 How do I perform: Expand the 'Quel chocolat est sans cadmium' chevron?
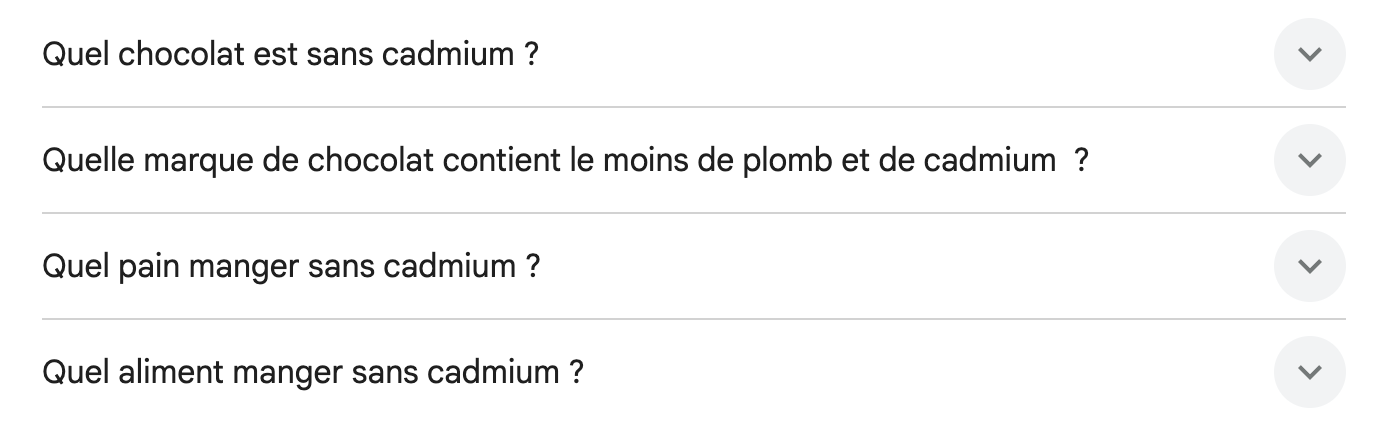click(x=1309, y=54)
